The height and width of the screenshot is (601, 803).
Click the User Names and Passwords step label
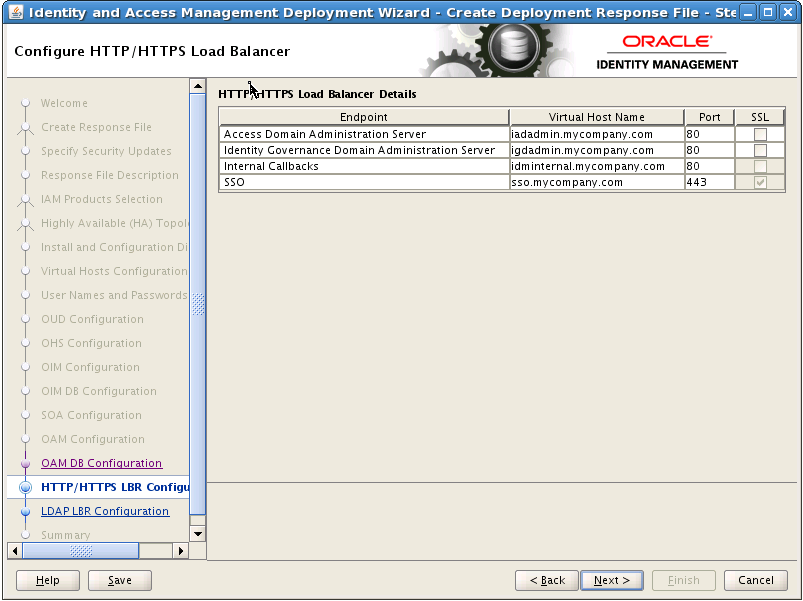[114, 295]
